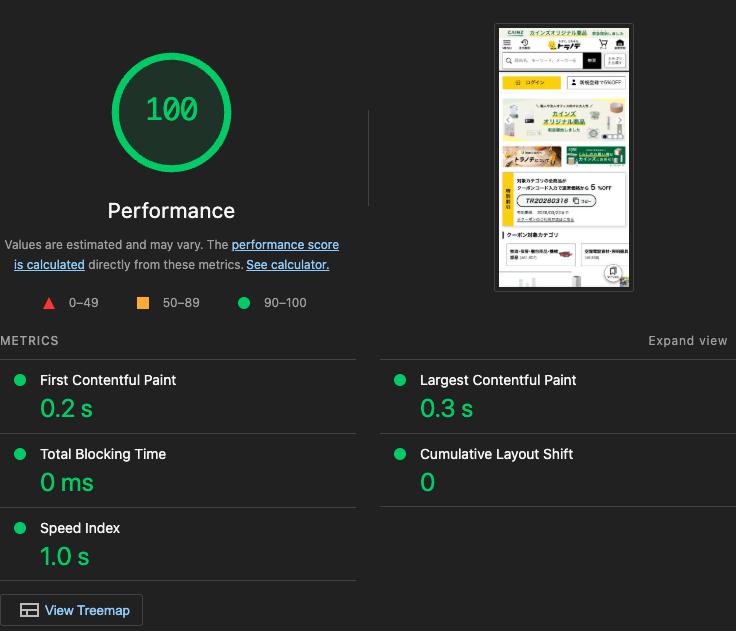Viewport: 736px width, 631px height.
Task: Click the green circle 90–100 legend icon
Action: (x=244, y=303)
